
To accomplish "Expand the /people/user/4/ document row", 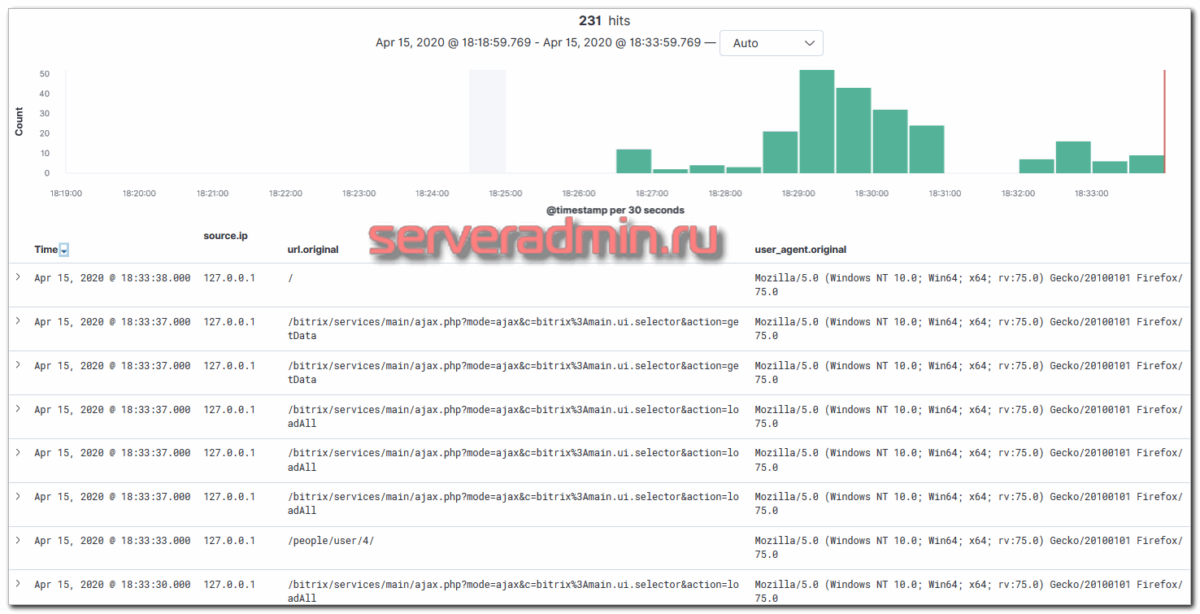I will point(18,540).
